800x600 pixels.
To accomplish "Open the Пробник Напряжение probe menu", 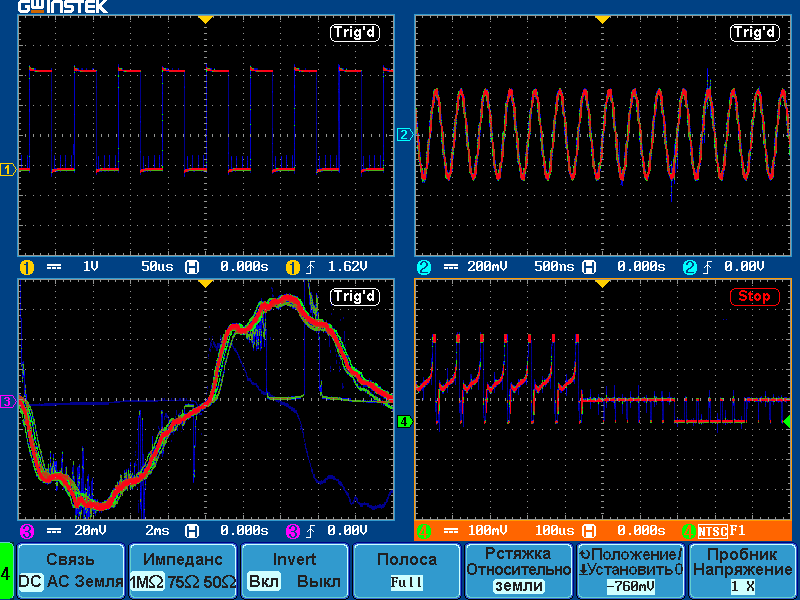I will pyautogui.click(x=742, y=570).
